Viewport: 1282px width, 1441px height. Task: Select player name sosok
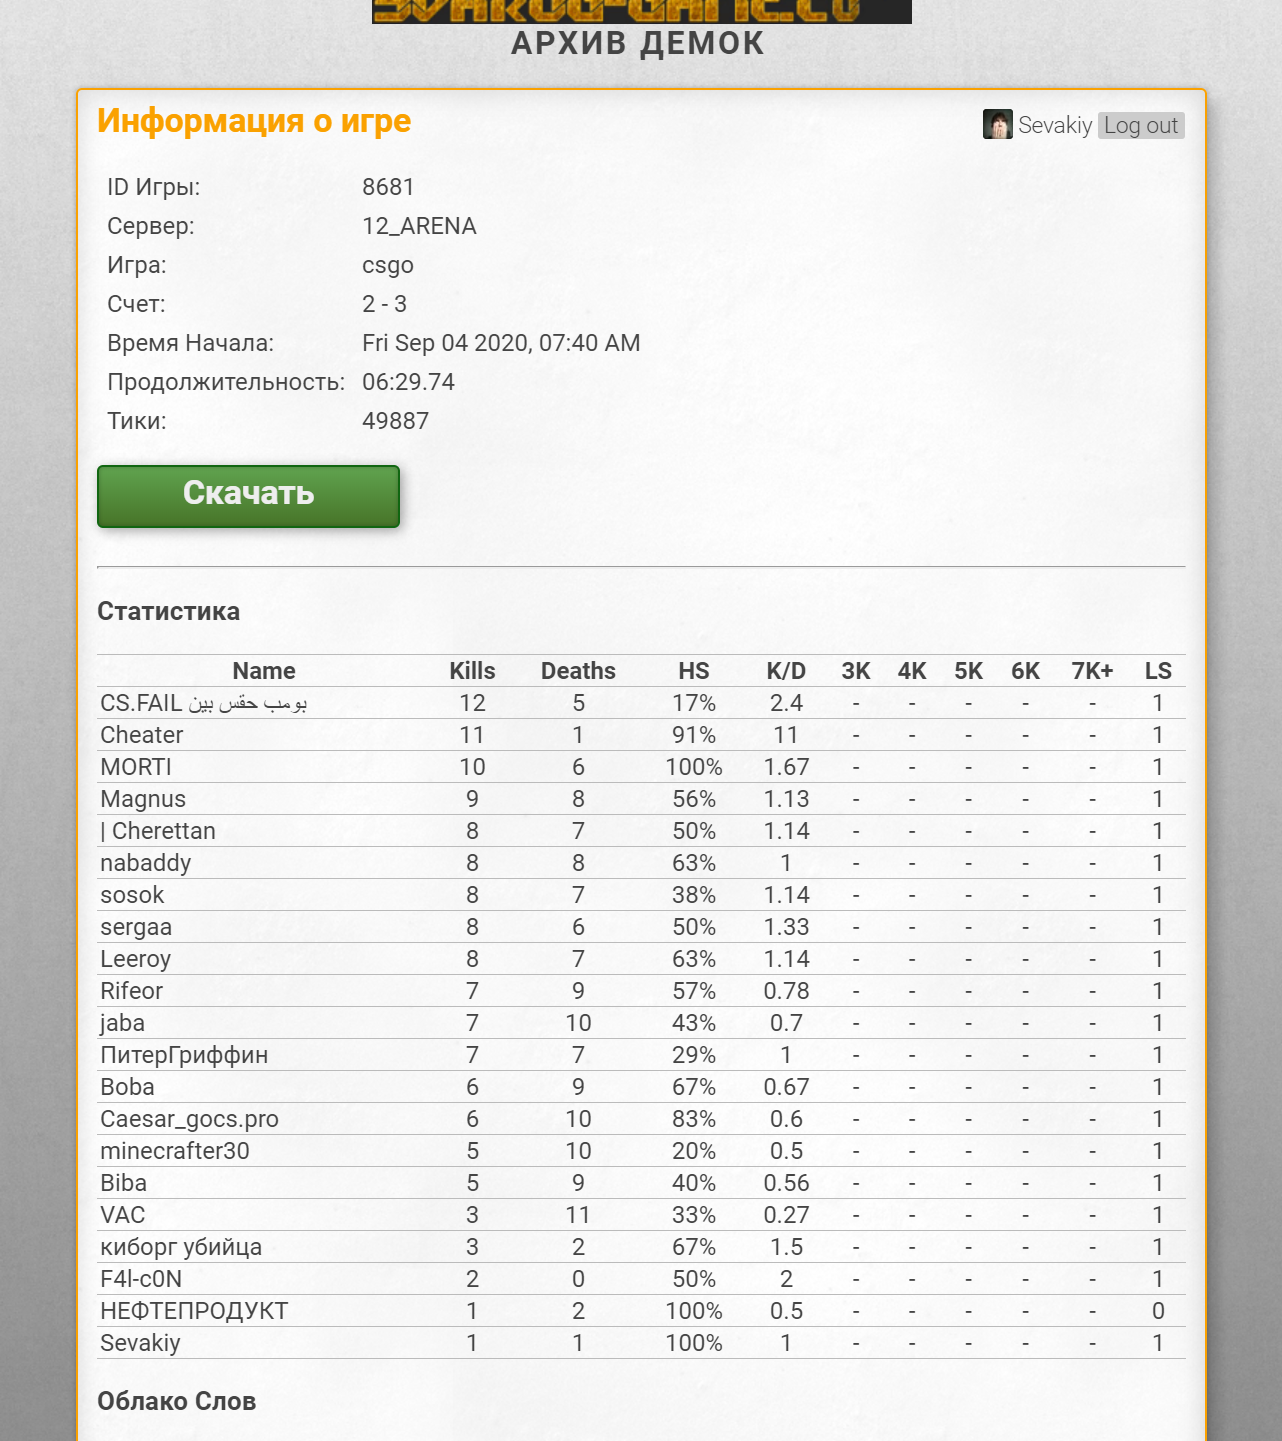click(x=132, y=895)
